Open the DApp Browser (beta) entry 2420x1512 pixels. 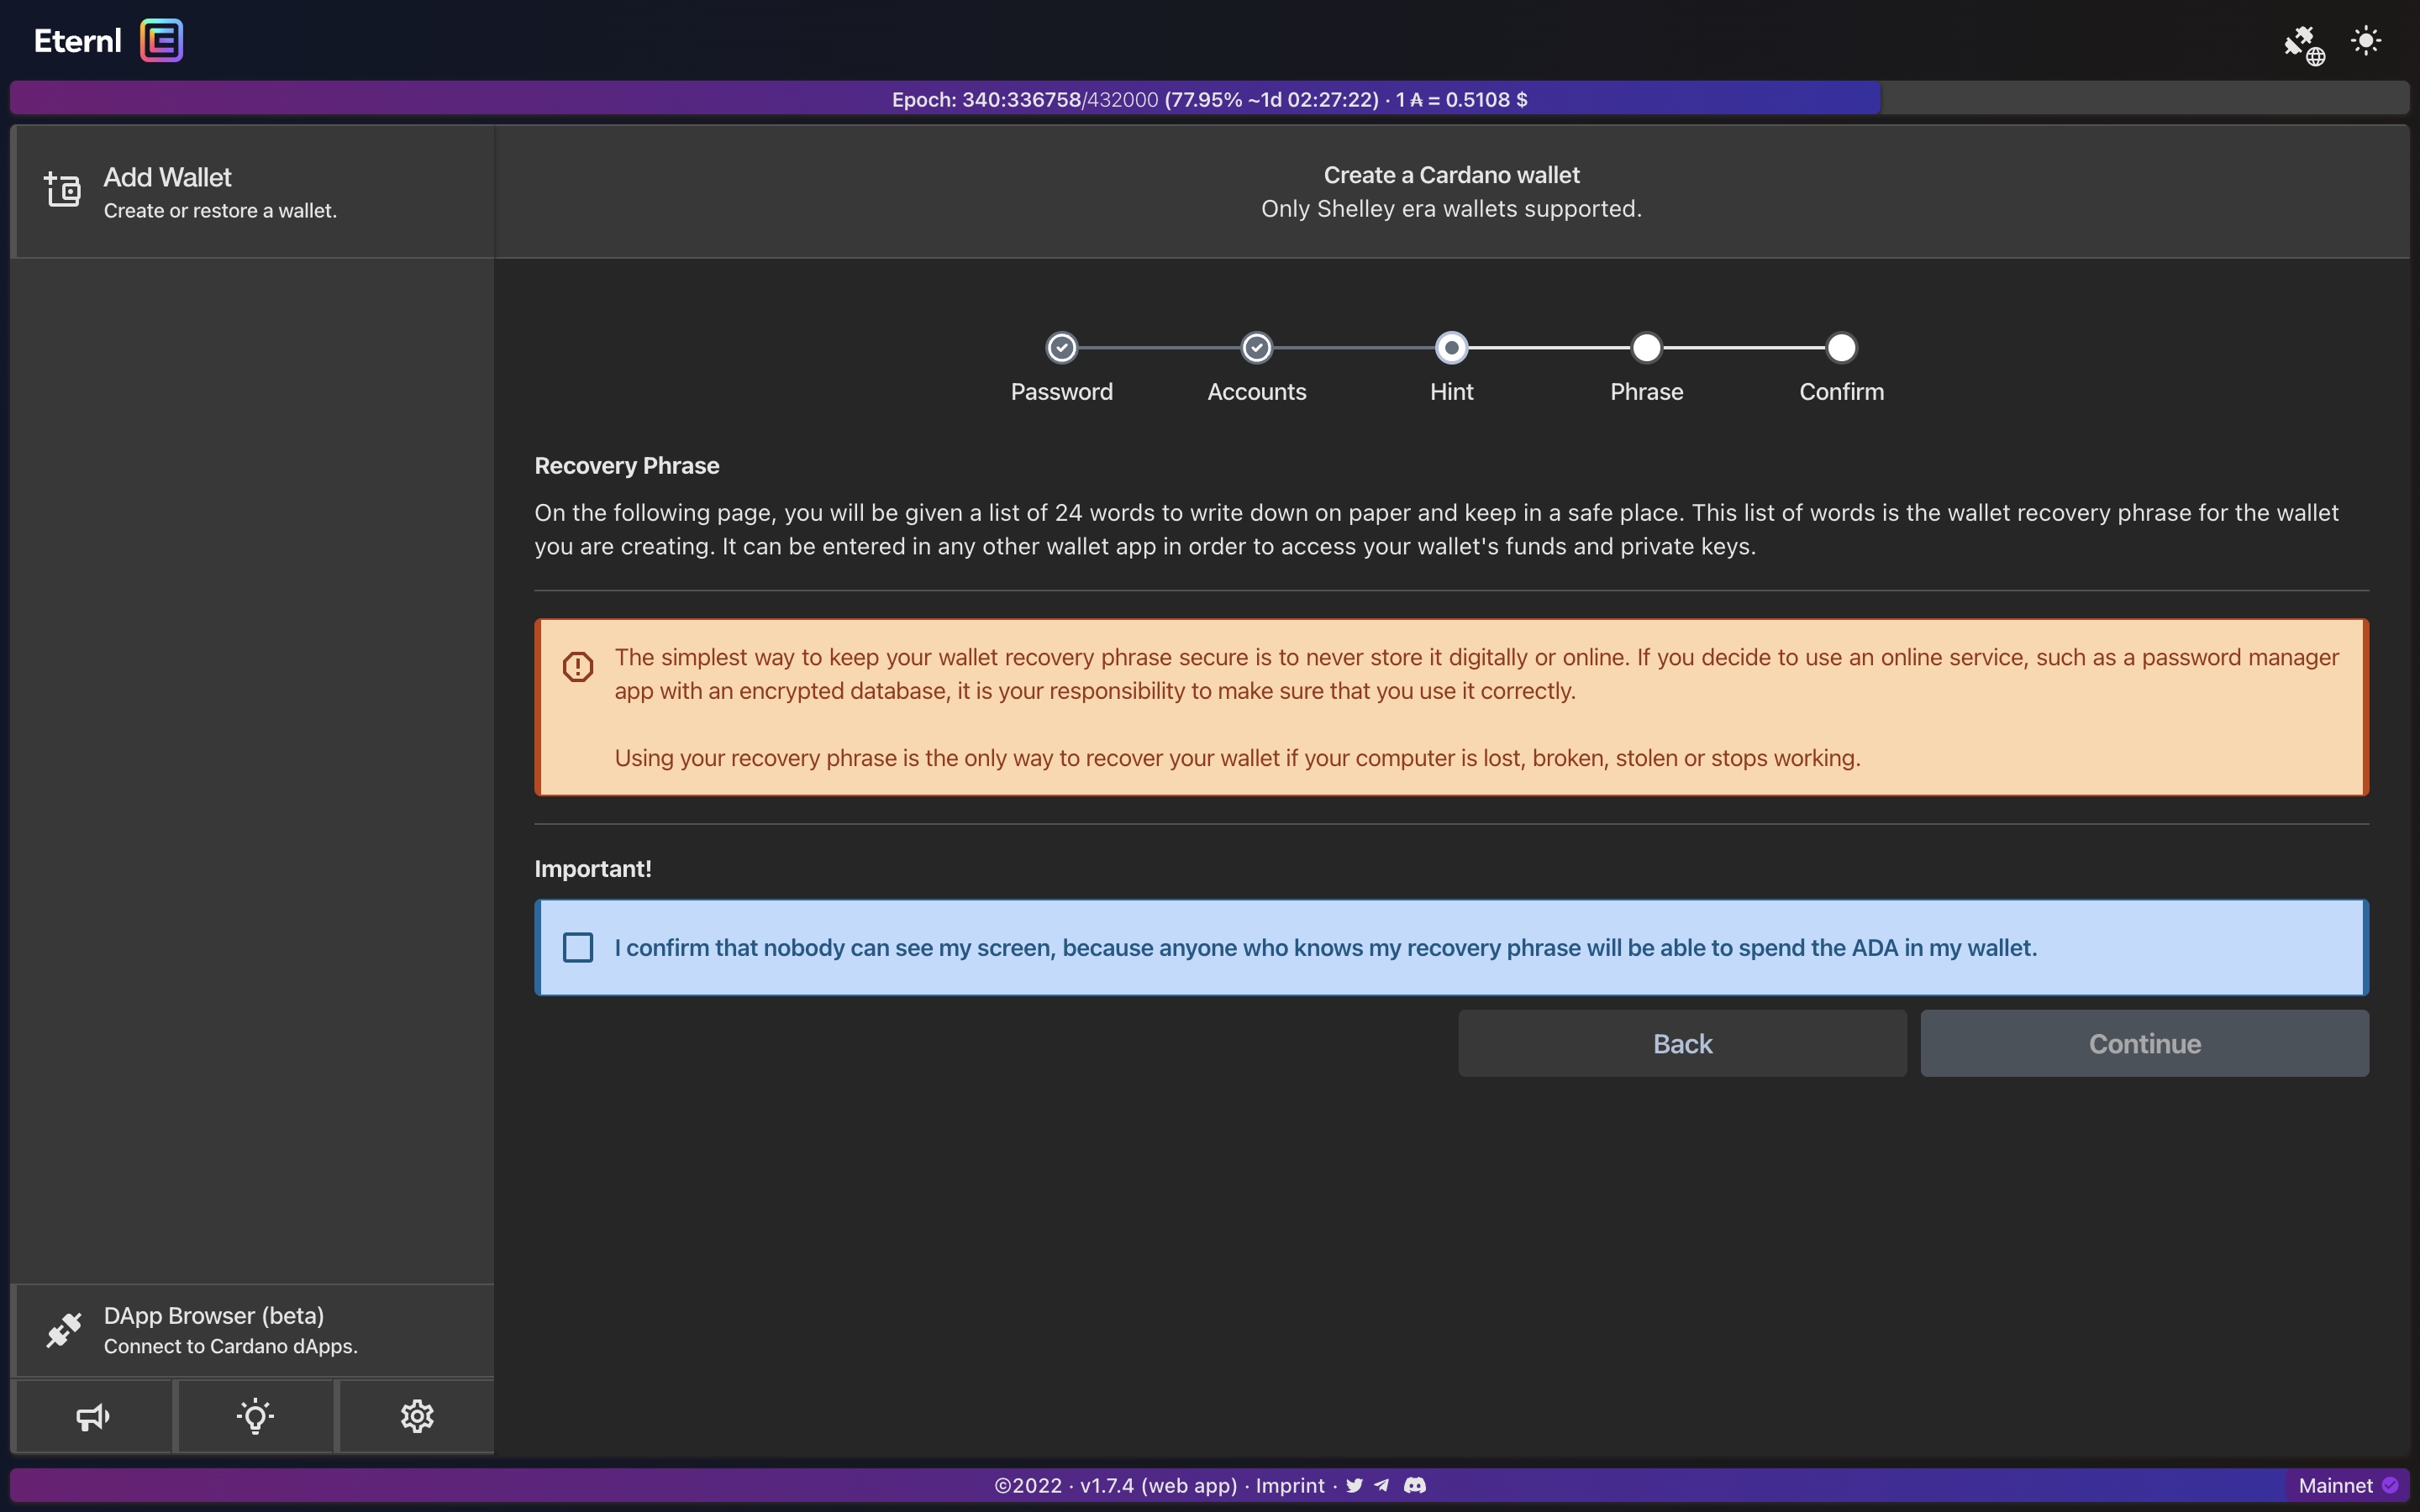coord(253,1330)
